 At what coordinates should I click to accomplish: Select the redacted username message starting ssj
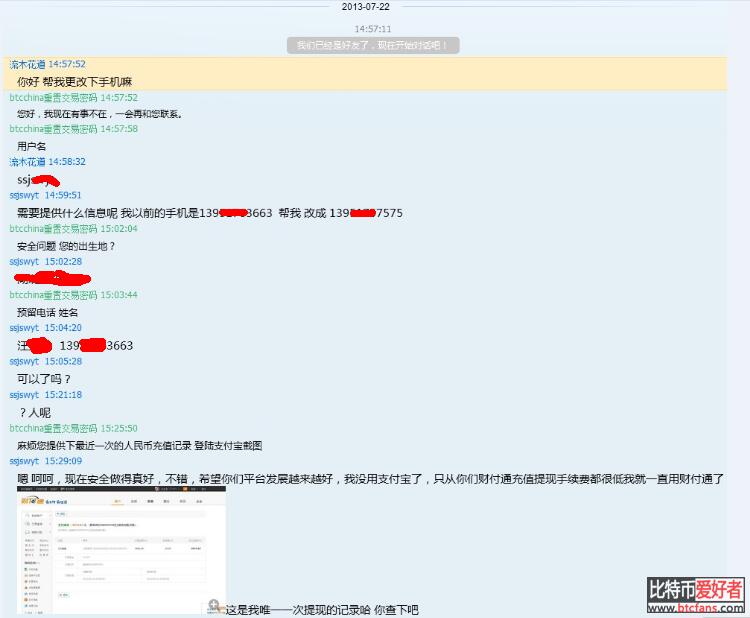[38, 180]
